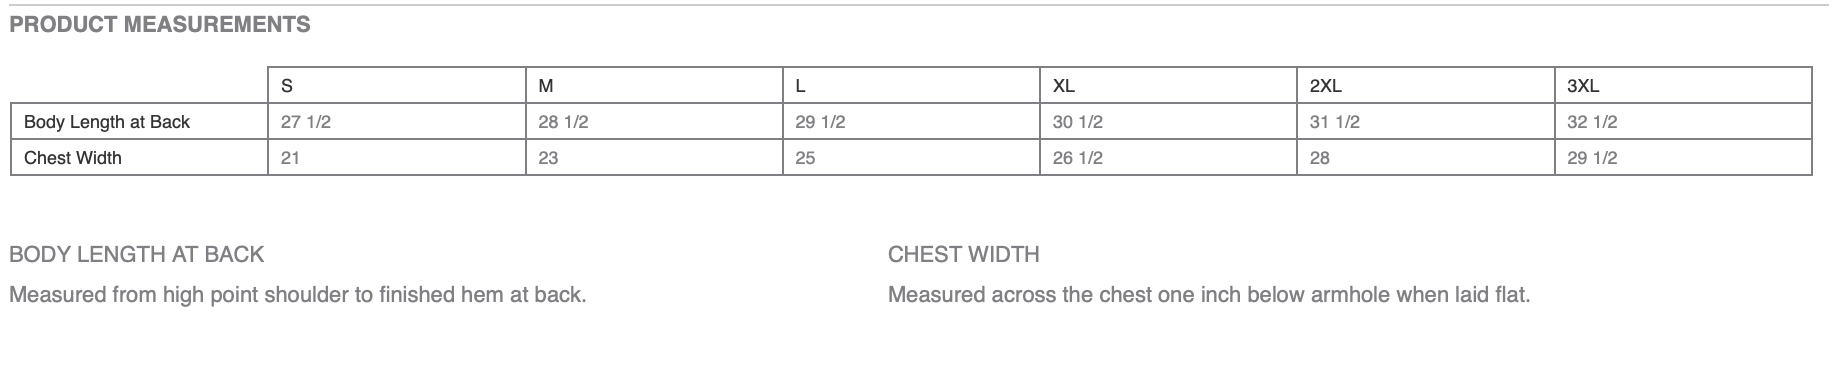Select the 26 1/2 chest width cell
This screenshot has height=378, width=1838.
click(x=1168, y=158)
